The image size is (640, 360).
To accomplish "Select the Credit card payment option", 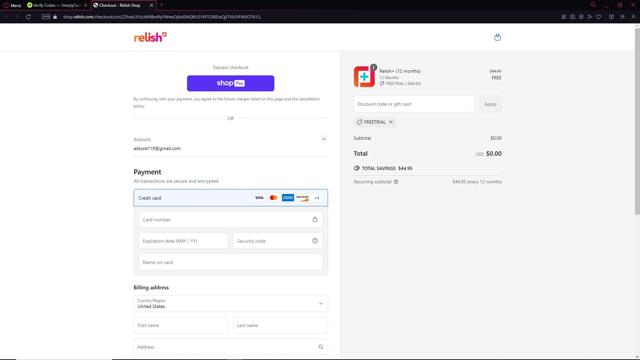I will (x=231, y=198).
